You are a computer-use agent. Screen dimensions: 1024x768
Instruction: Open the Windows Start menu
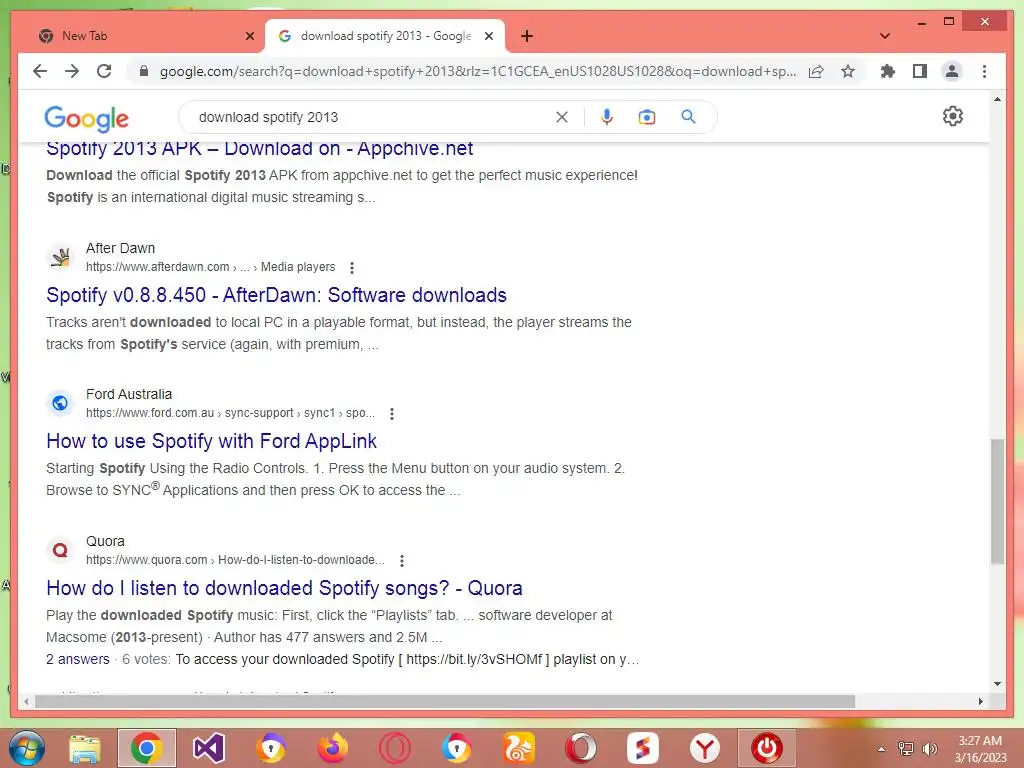pos(27,748)
